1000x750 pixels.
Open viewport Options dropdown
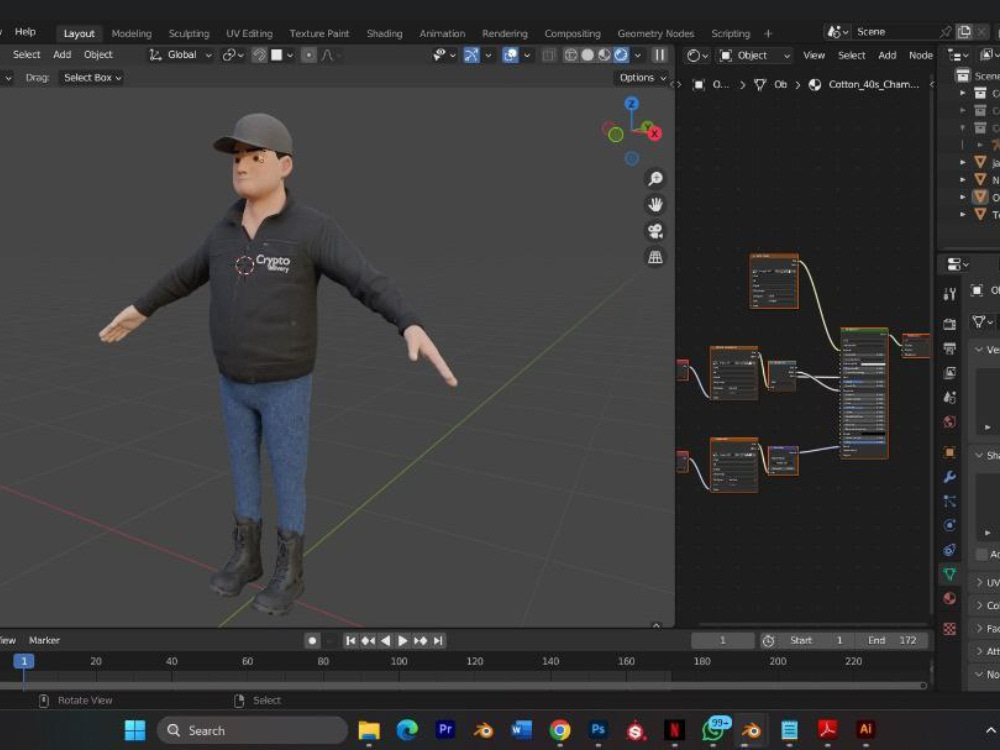click(x=642, y=78)
